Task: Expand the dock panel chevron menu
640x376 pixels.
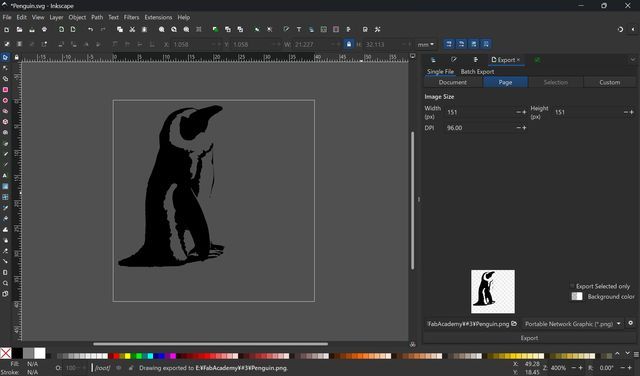Action: click(x=633, y=60)
